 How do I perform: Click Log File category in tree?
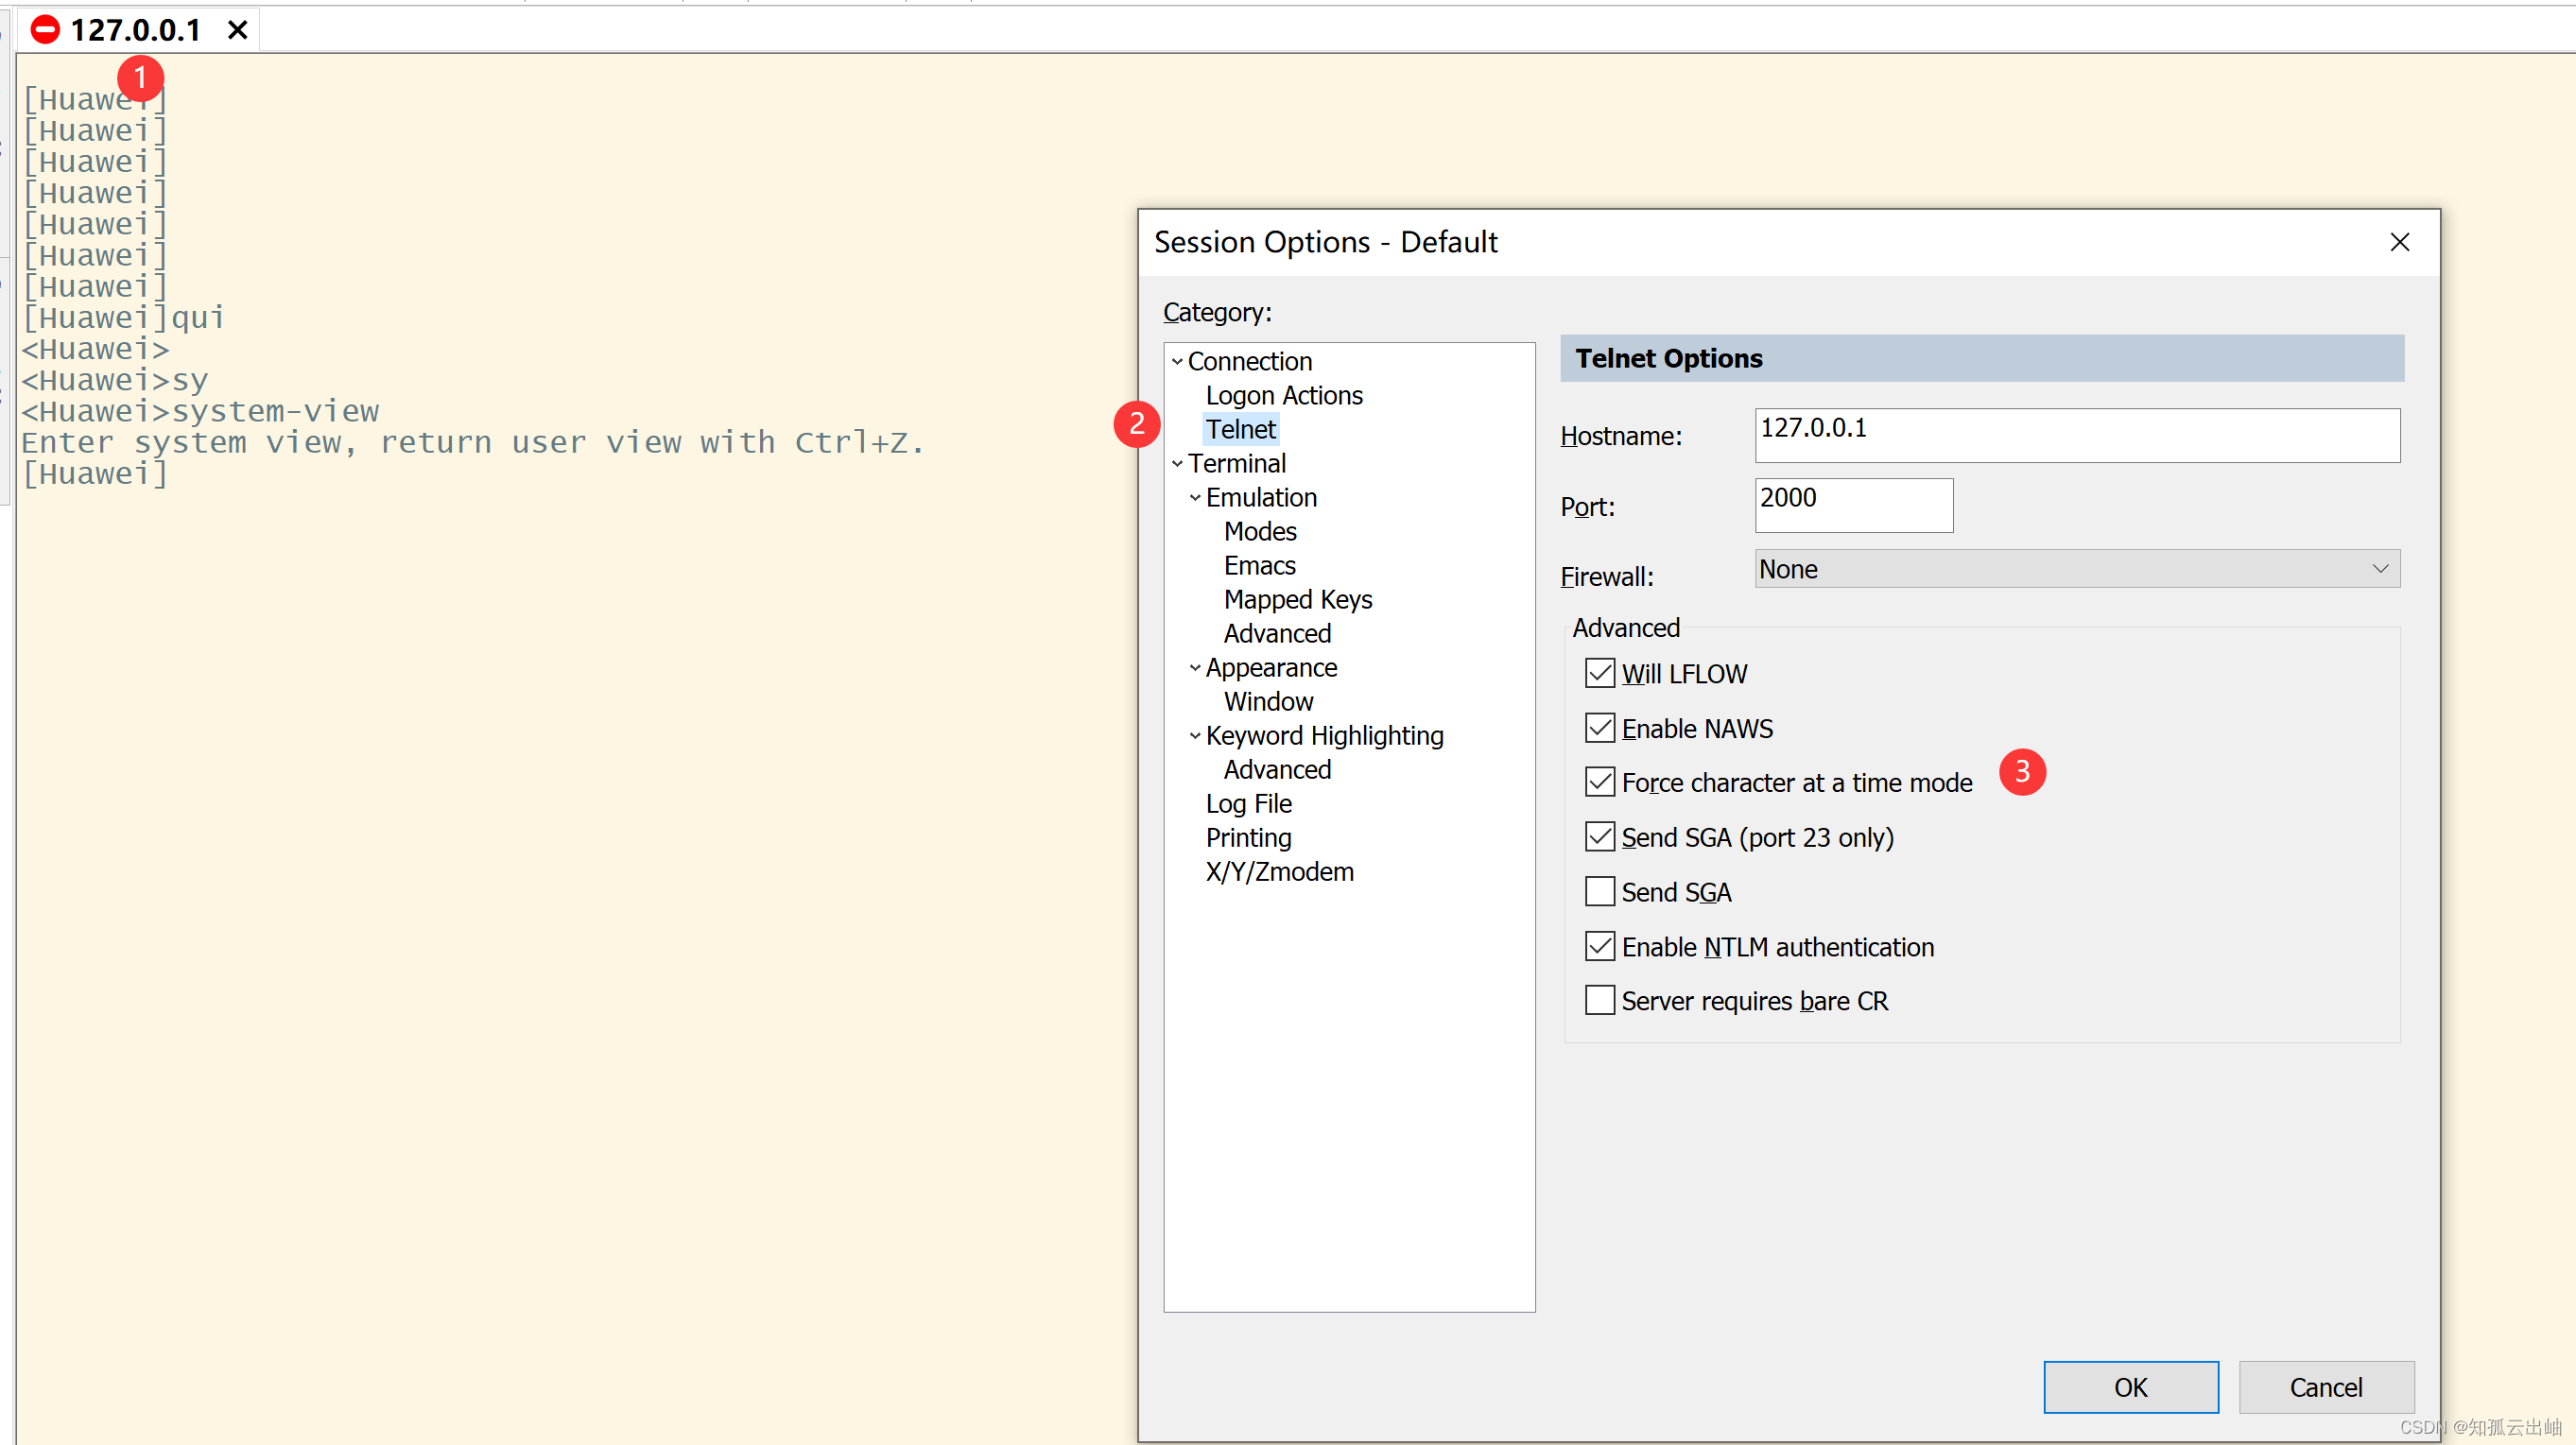pyautogui.click(x=1249, y=803)
